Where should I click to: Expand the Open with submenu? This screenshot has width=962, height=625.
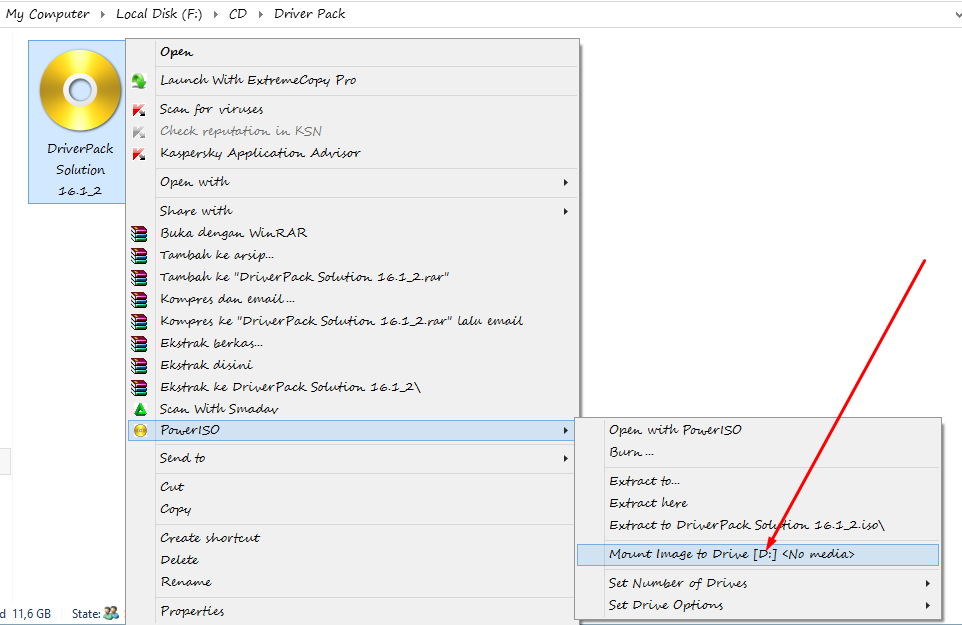[353, 182]
